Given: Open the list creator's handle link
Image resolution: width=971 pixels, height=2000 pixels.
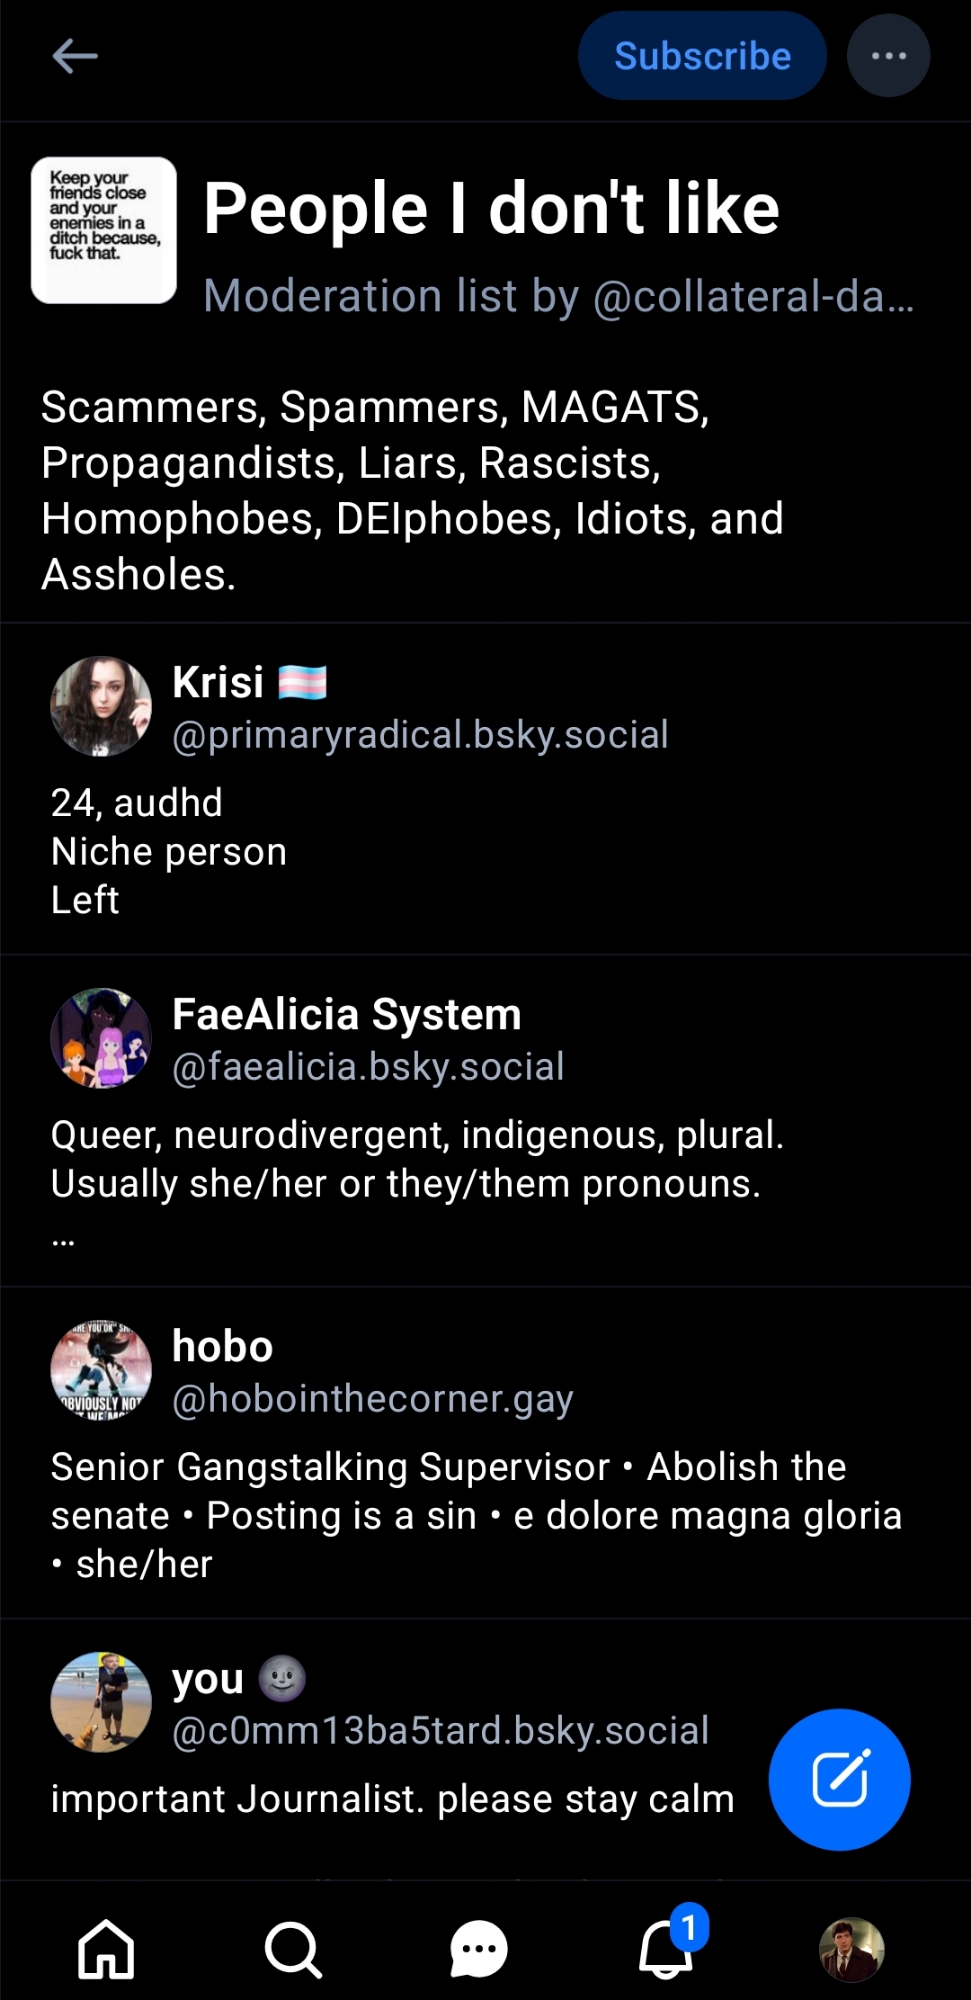Looking at the screenshot, I should click(x=752, y=296).
